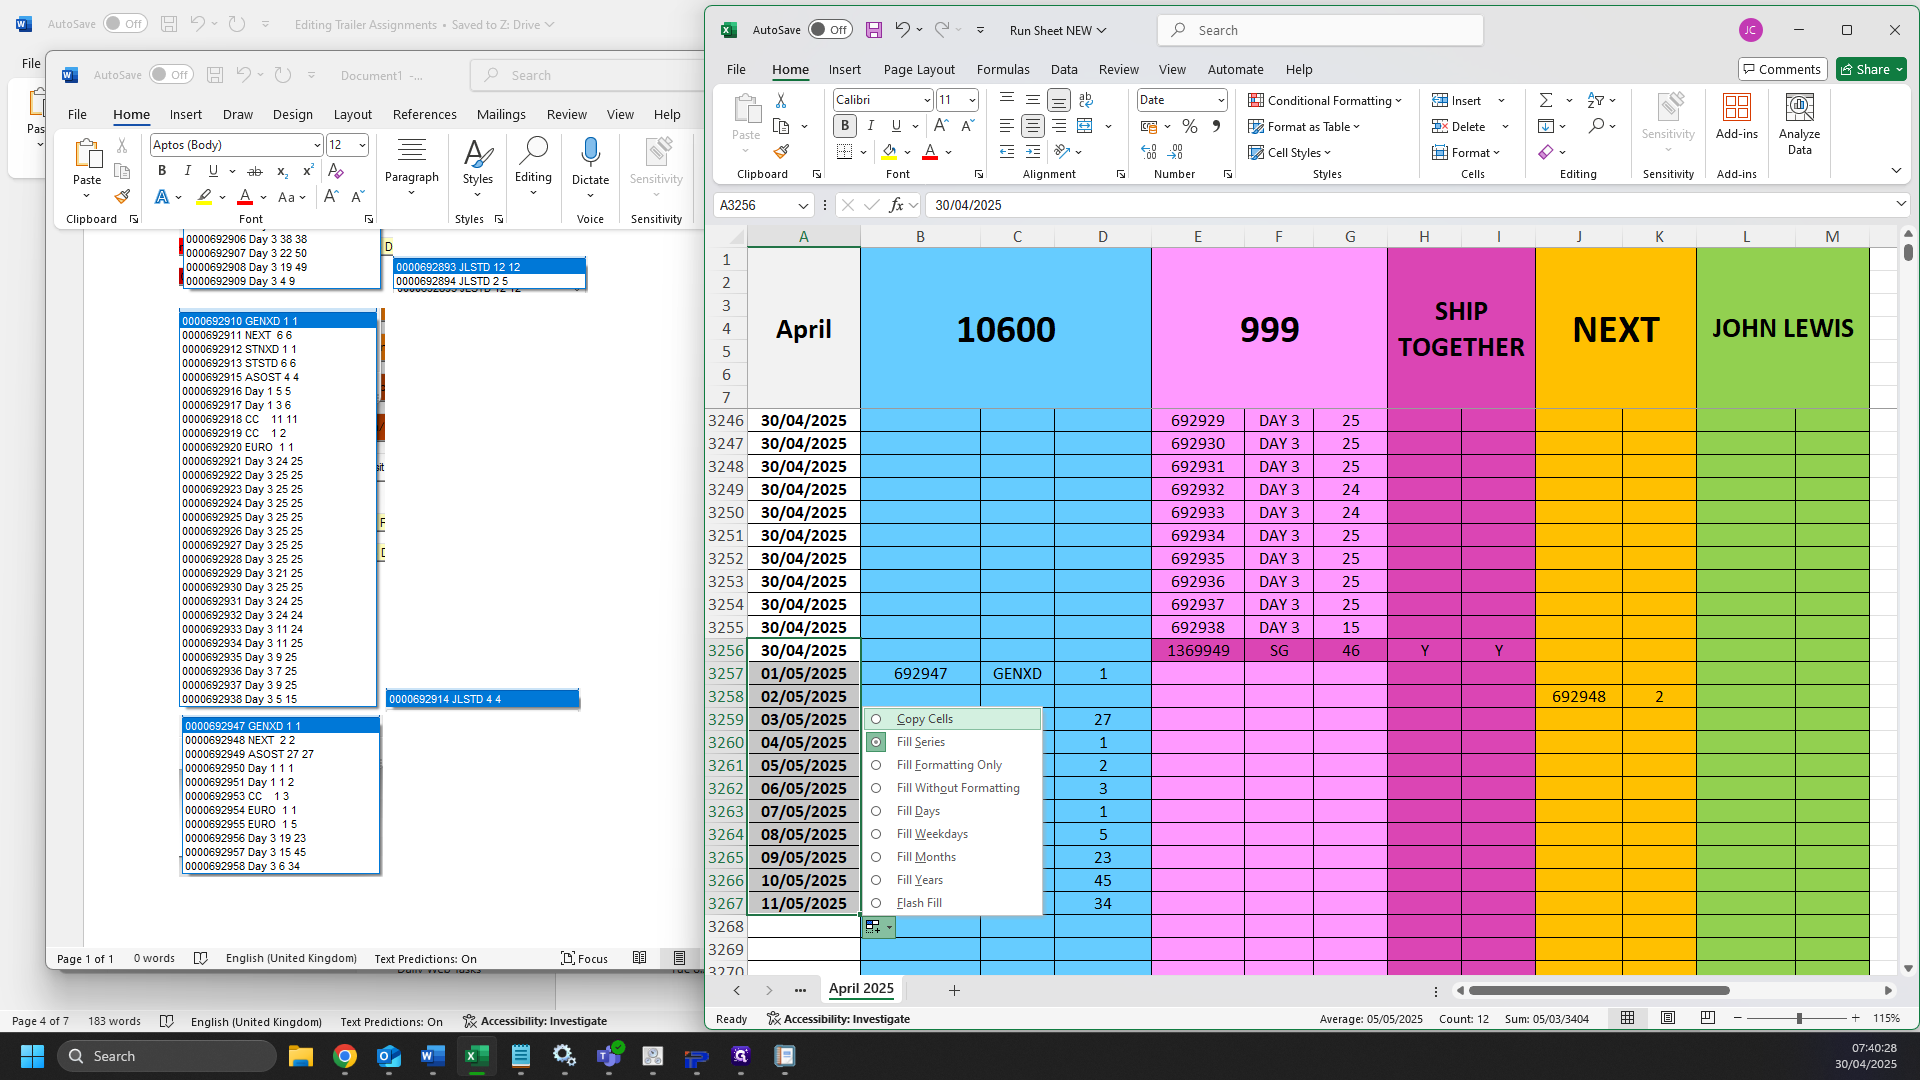Select Fill Years option
The height and width of the screenshot is (1080, 1920).
[x=952, y=880]
